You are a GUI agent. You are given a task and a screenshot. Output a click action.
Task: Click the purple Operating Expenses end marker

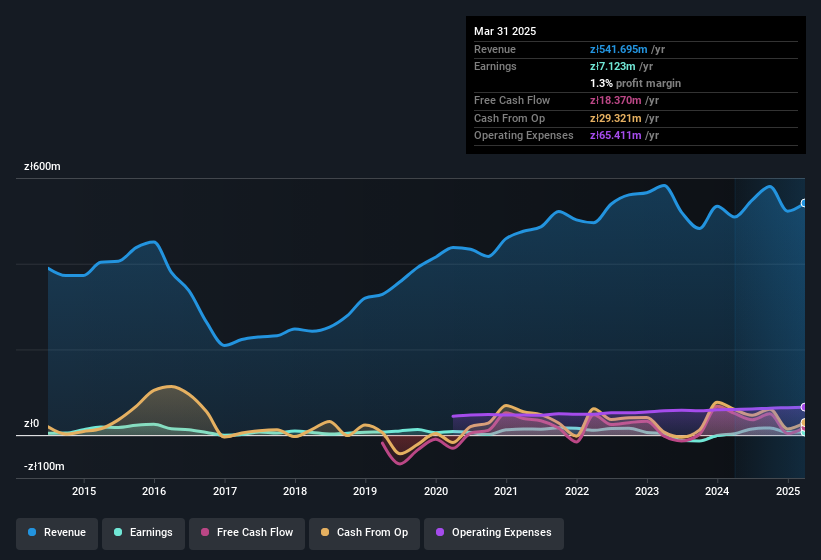(x=804, y=407)
